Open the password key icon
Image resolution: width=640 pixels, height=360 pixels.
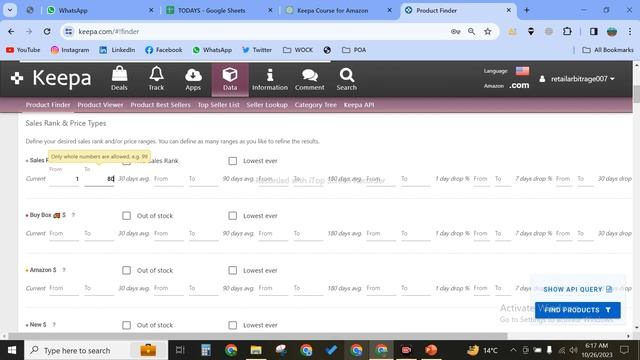(x=456, y=31)
